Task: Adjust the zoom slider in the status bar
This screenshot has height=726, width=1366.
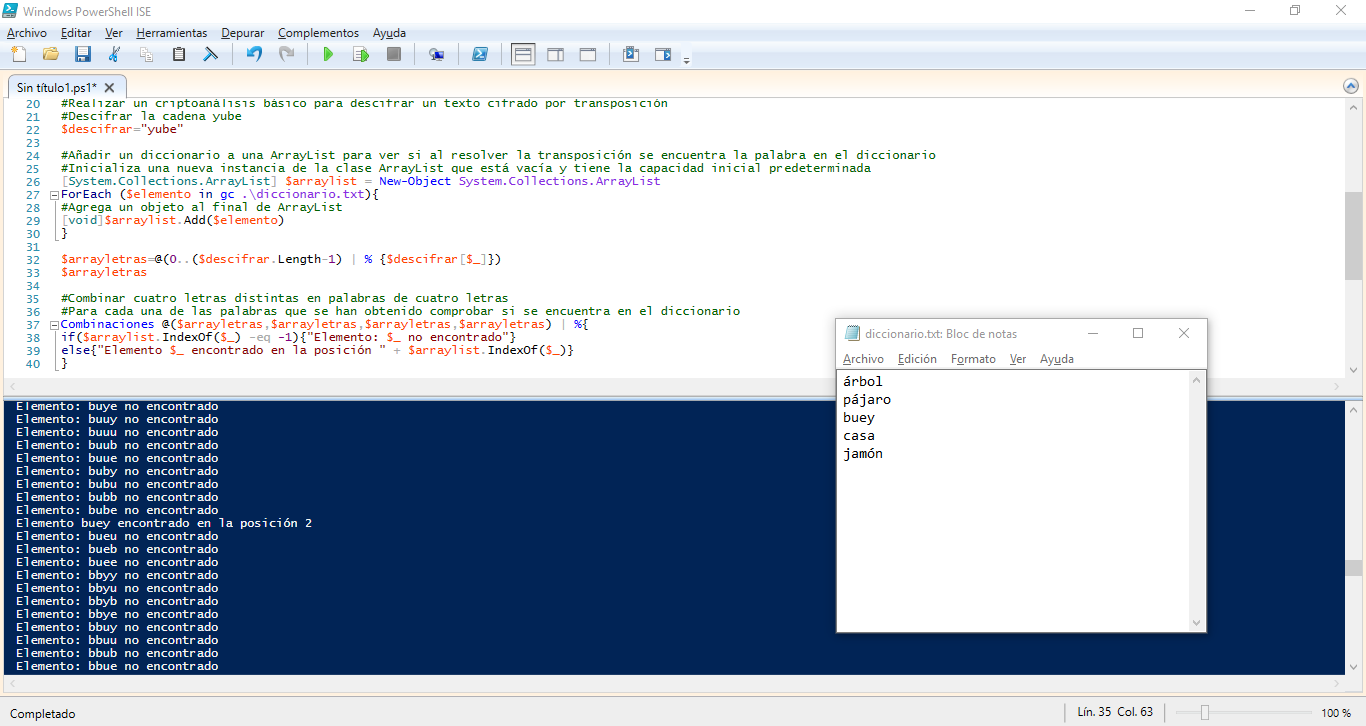Action: [1205, 713]
